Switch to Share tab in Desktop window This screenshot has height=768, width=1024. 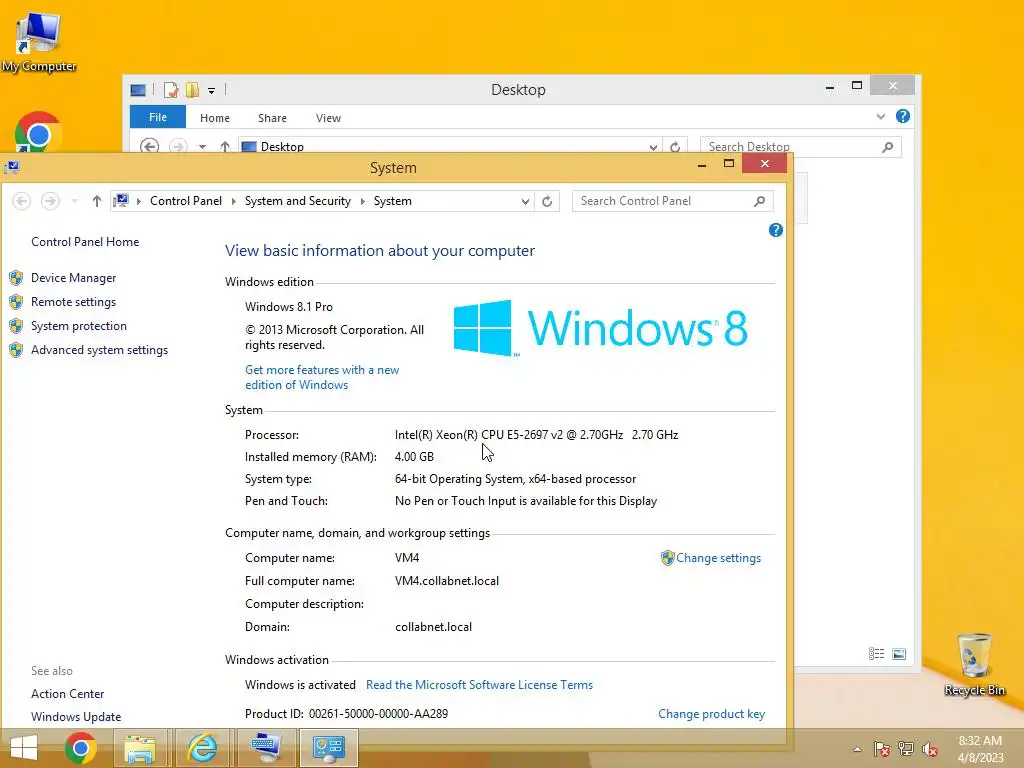tap(272, 118)
